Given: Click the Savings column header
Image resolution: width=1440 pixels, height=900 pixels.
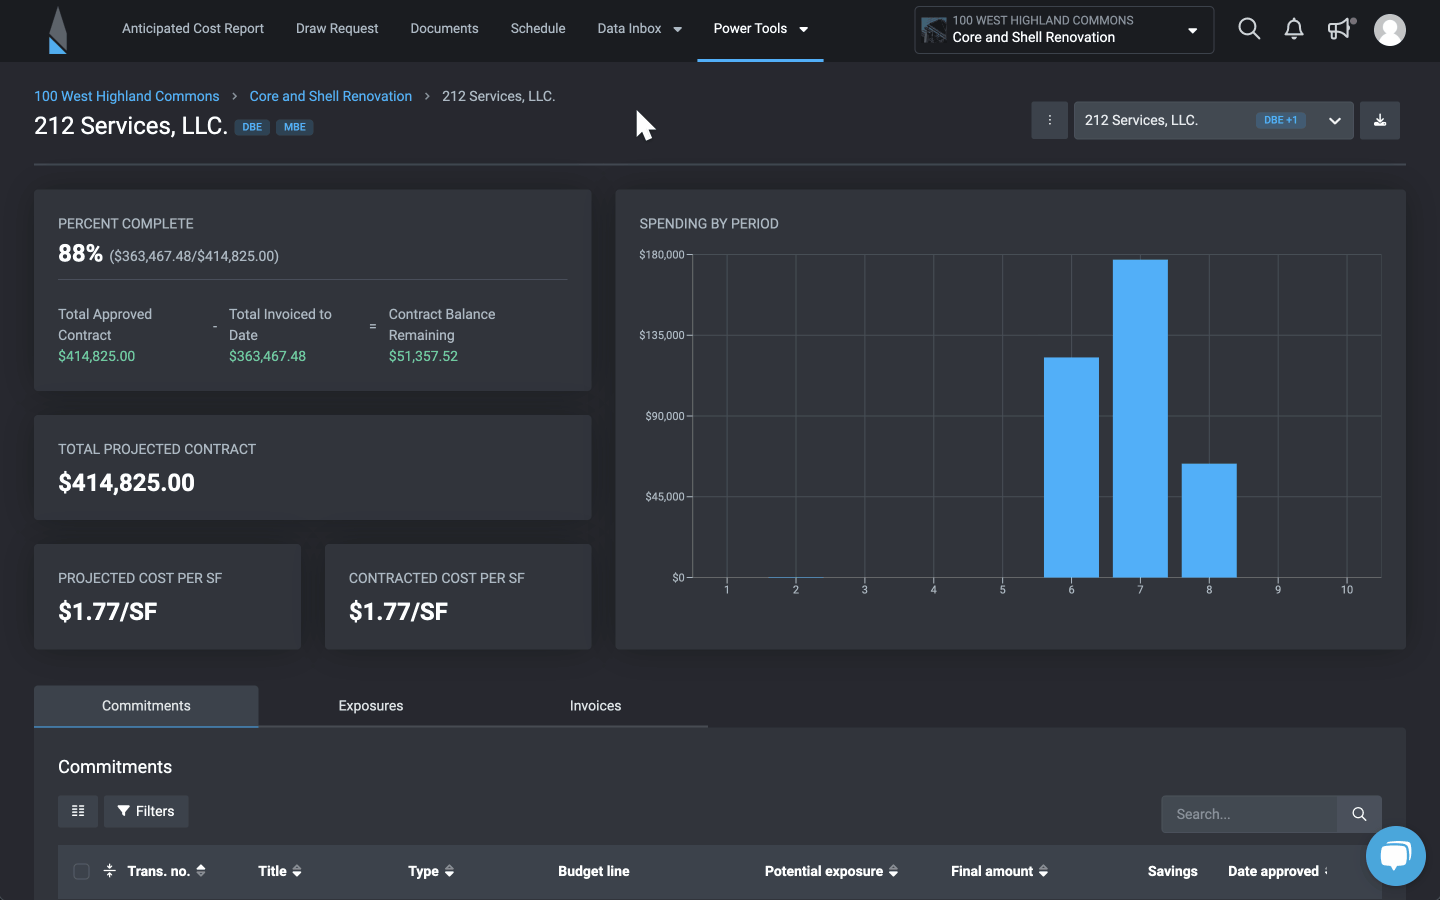Looking at the screenshot, I should [1173, 871].
